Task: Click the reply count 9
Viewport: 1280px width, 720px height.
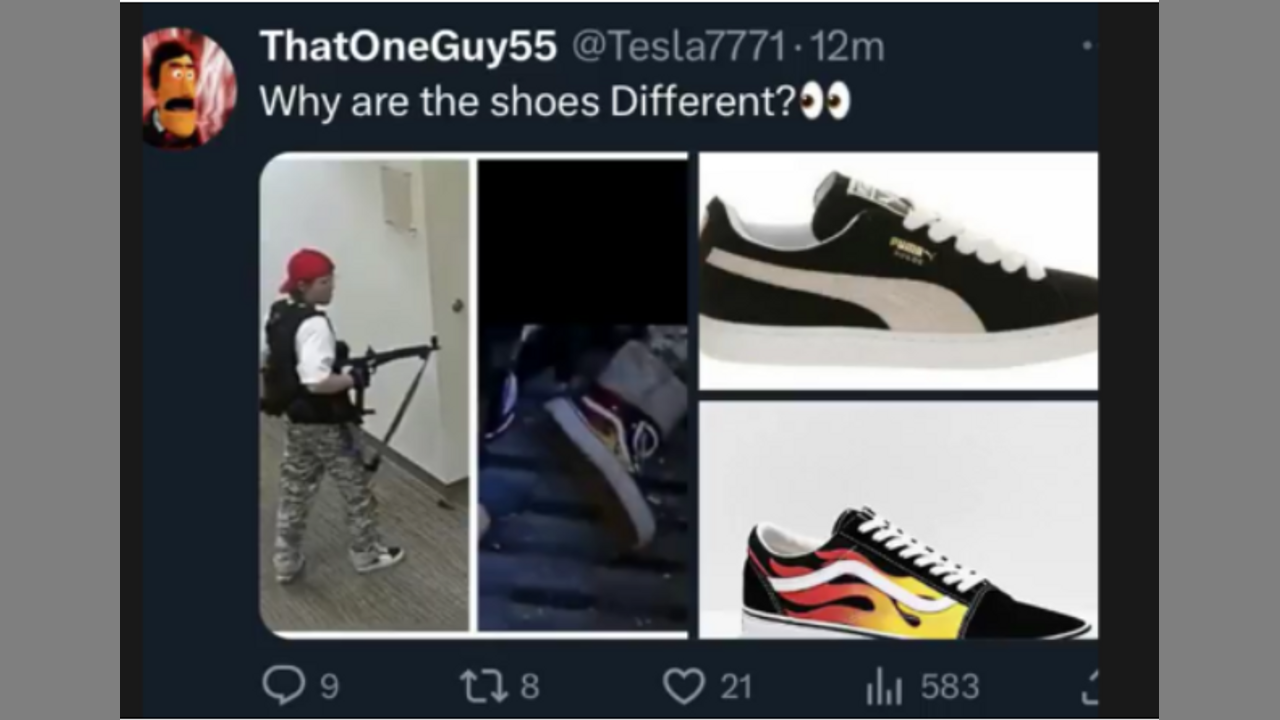Action: point(329,687)
